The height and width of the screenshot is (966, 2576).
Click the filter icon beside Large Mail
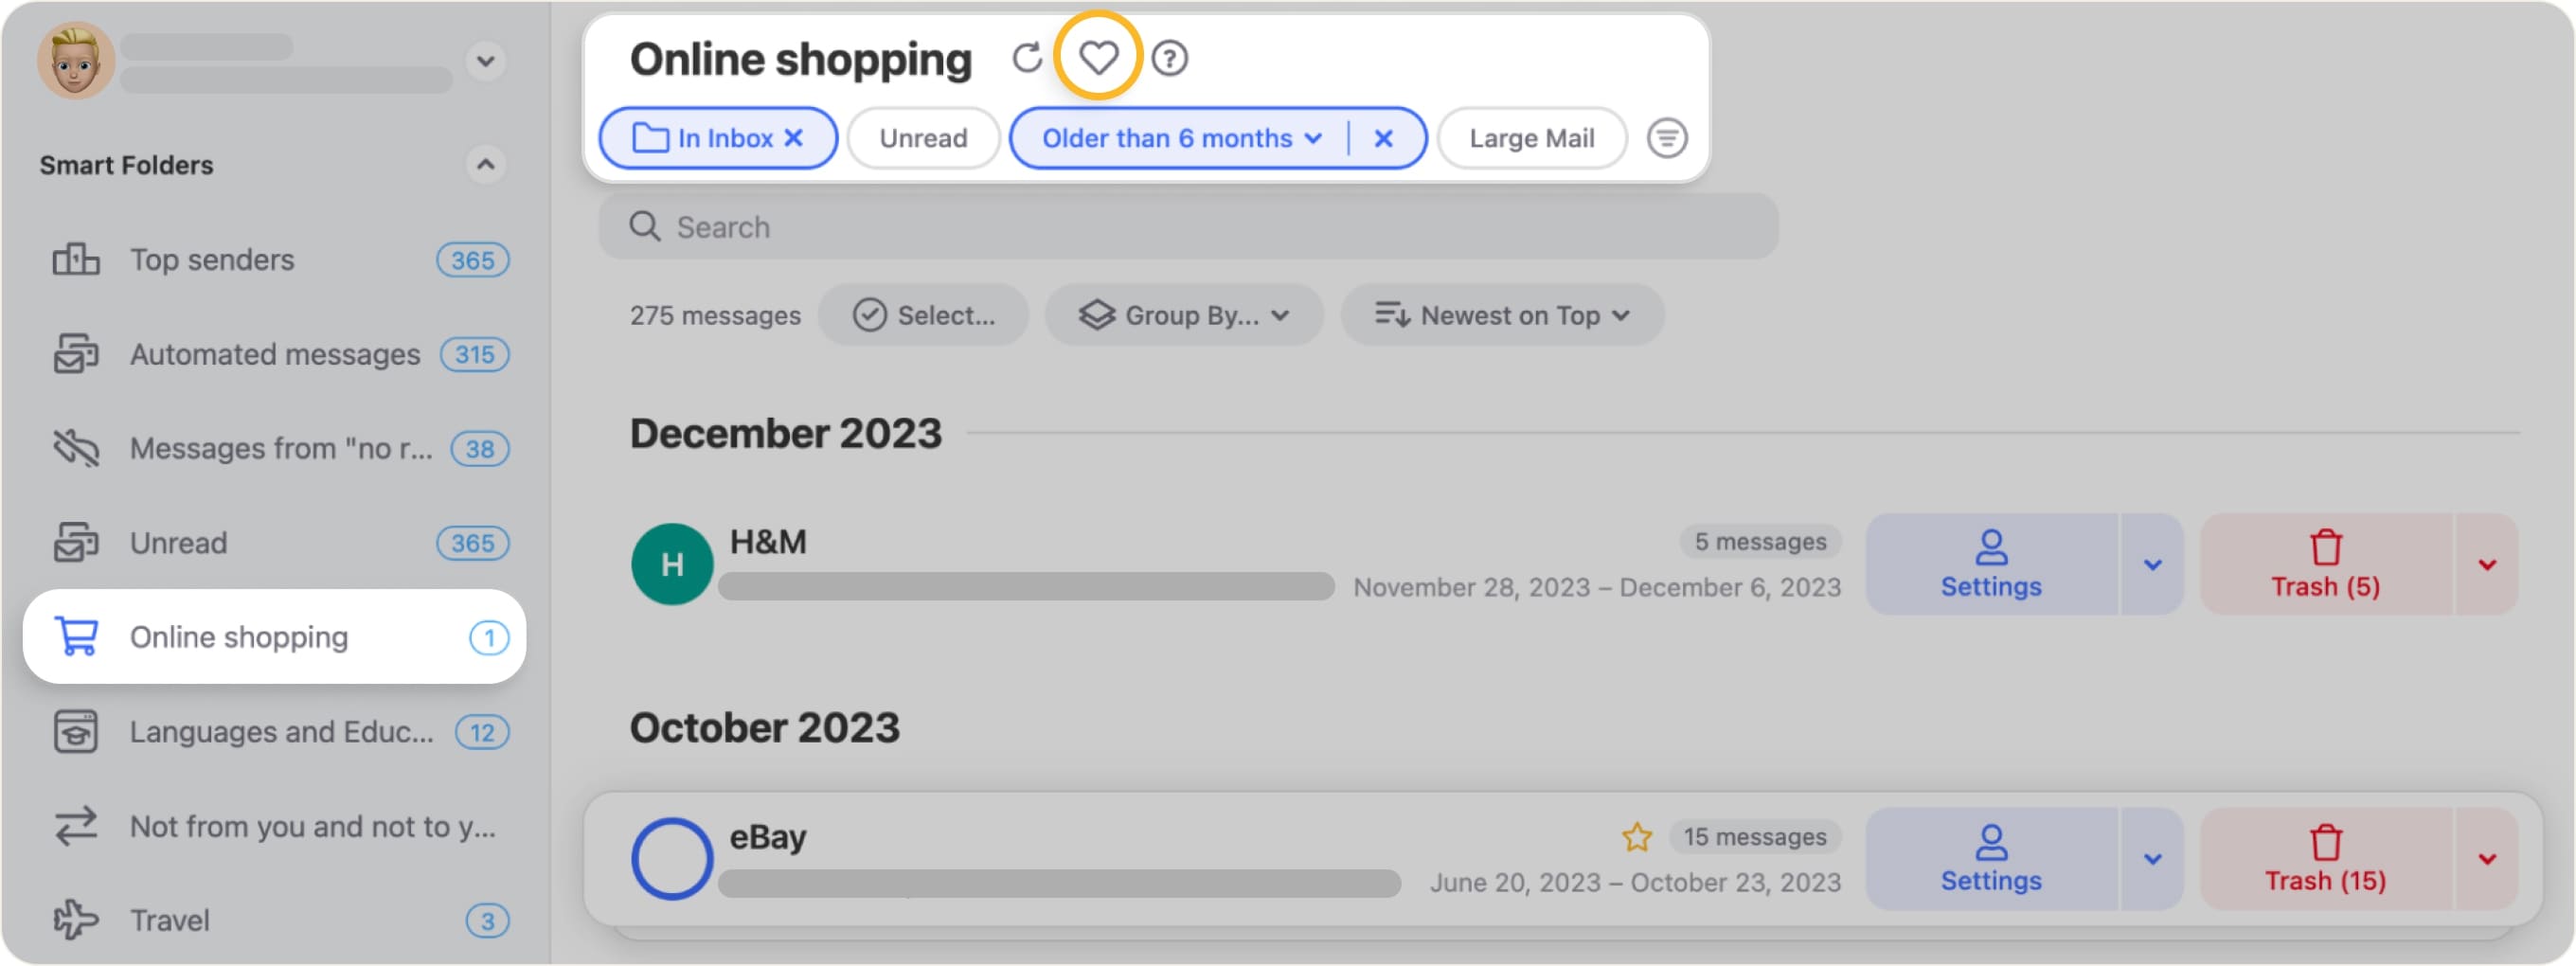click(1668, 138)
